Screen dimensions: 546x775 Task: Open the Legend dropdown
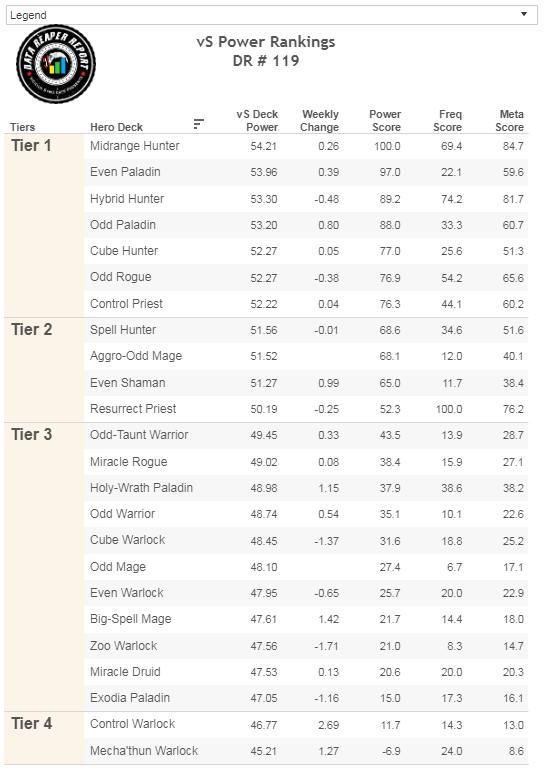pos(271,15)
